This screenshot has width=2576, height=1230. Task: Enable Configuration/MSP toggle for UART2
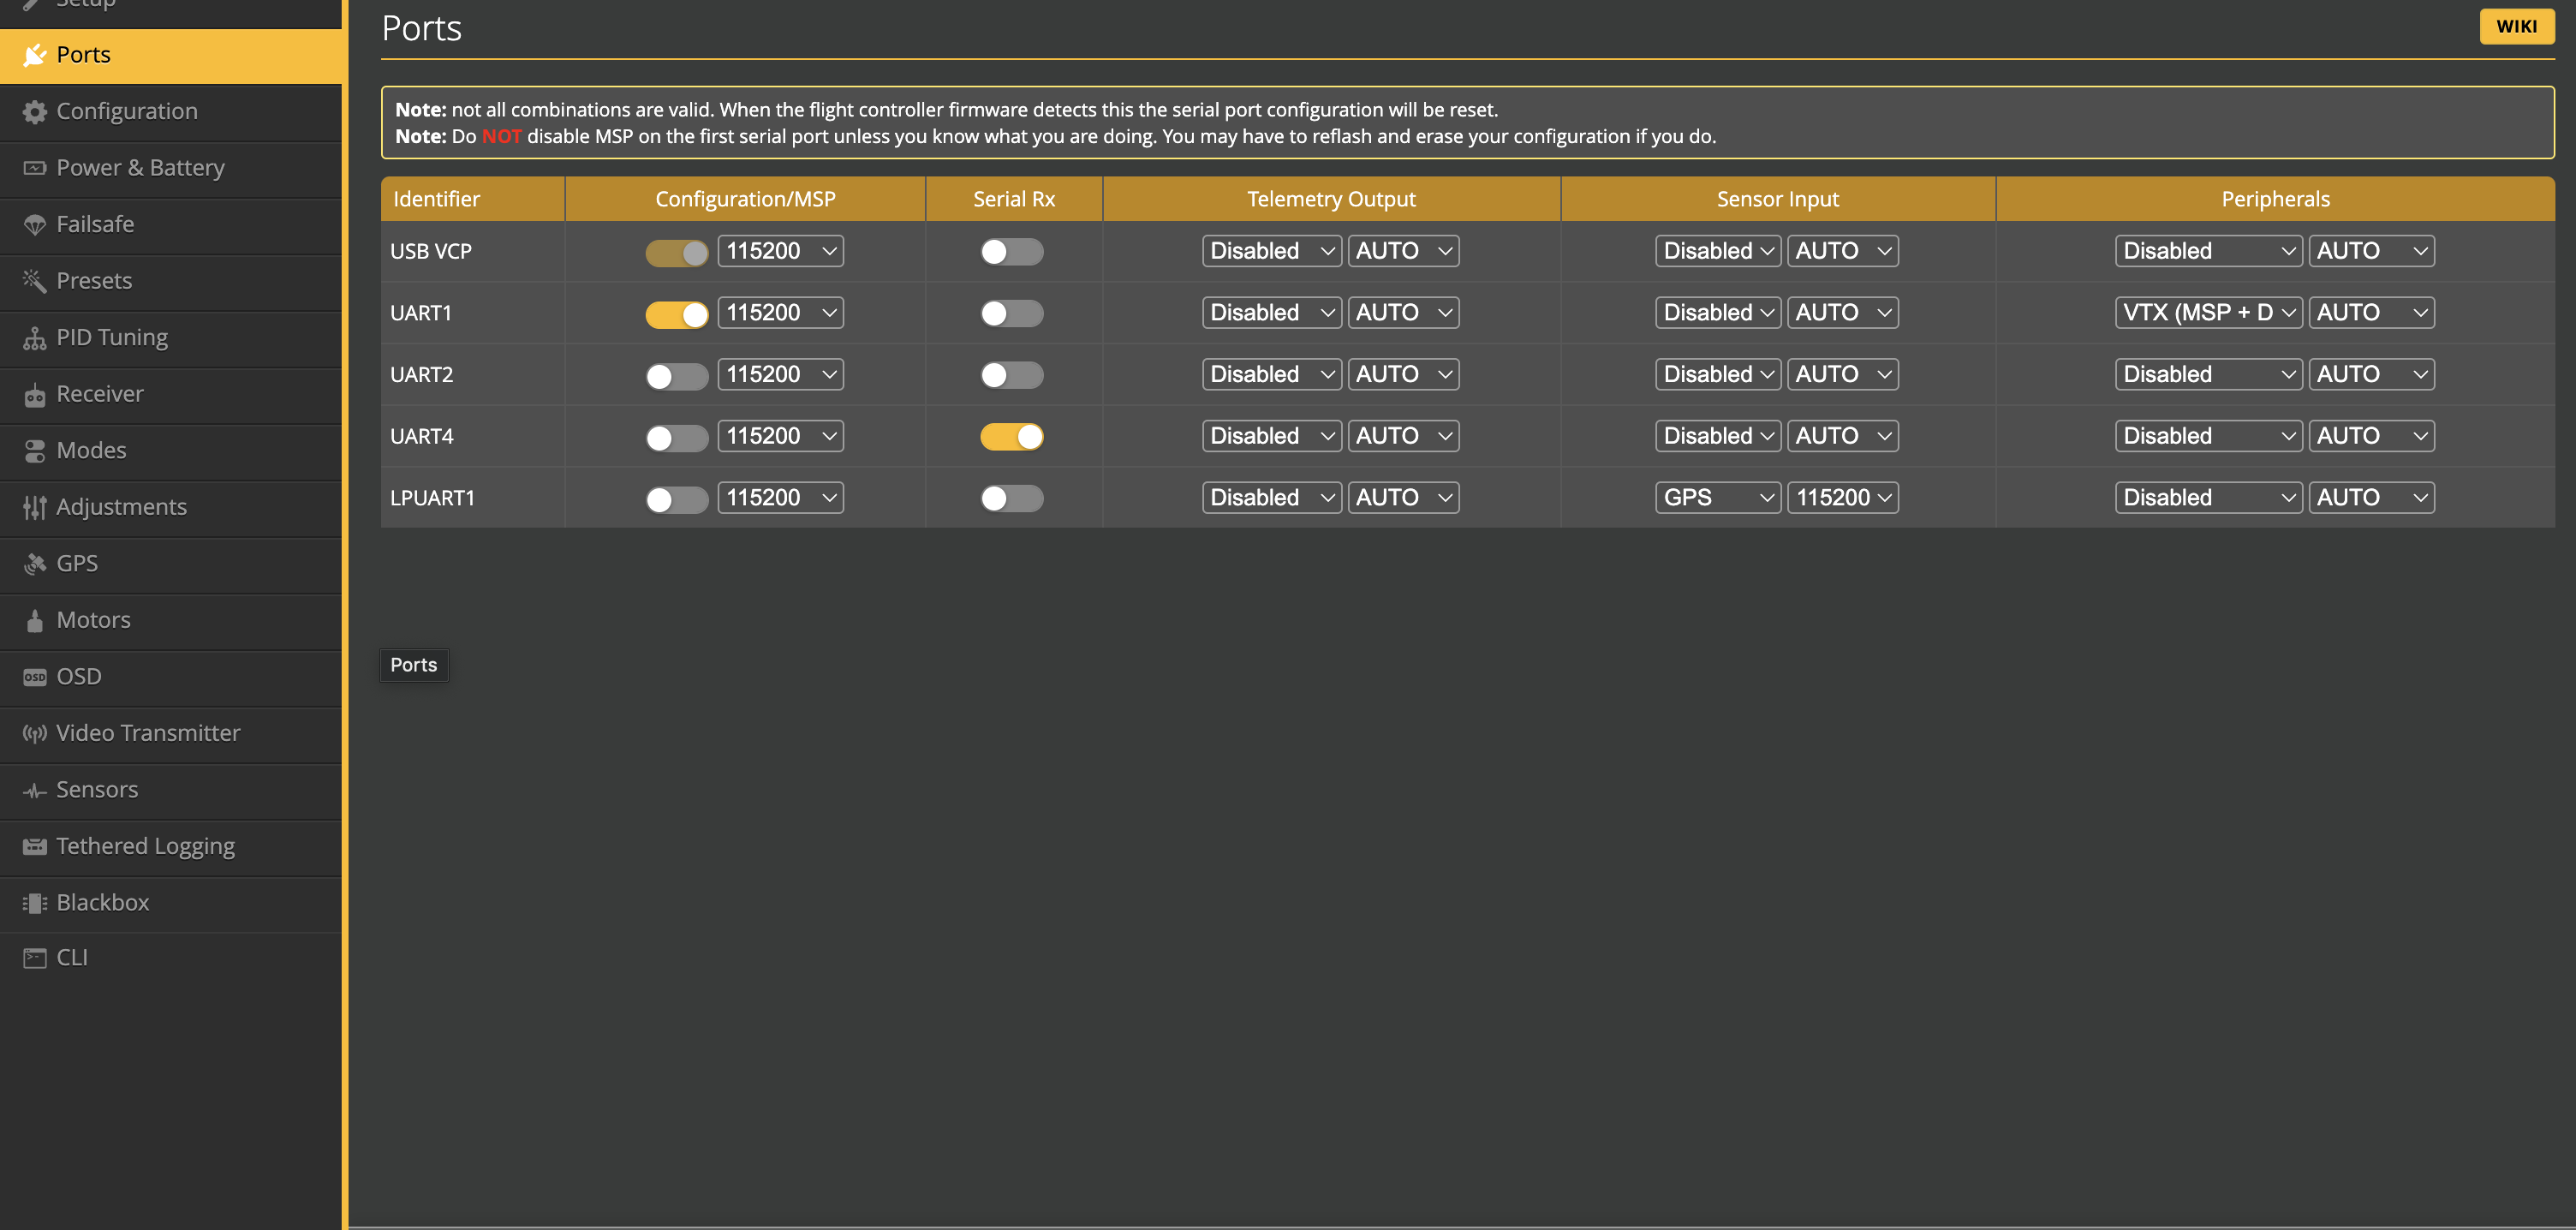click(x=677, y=376)
